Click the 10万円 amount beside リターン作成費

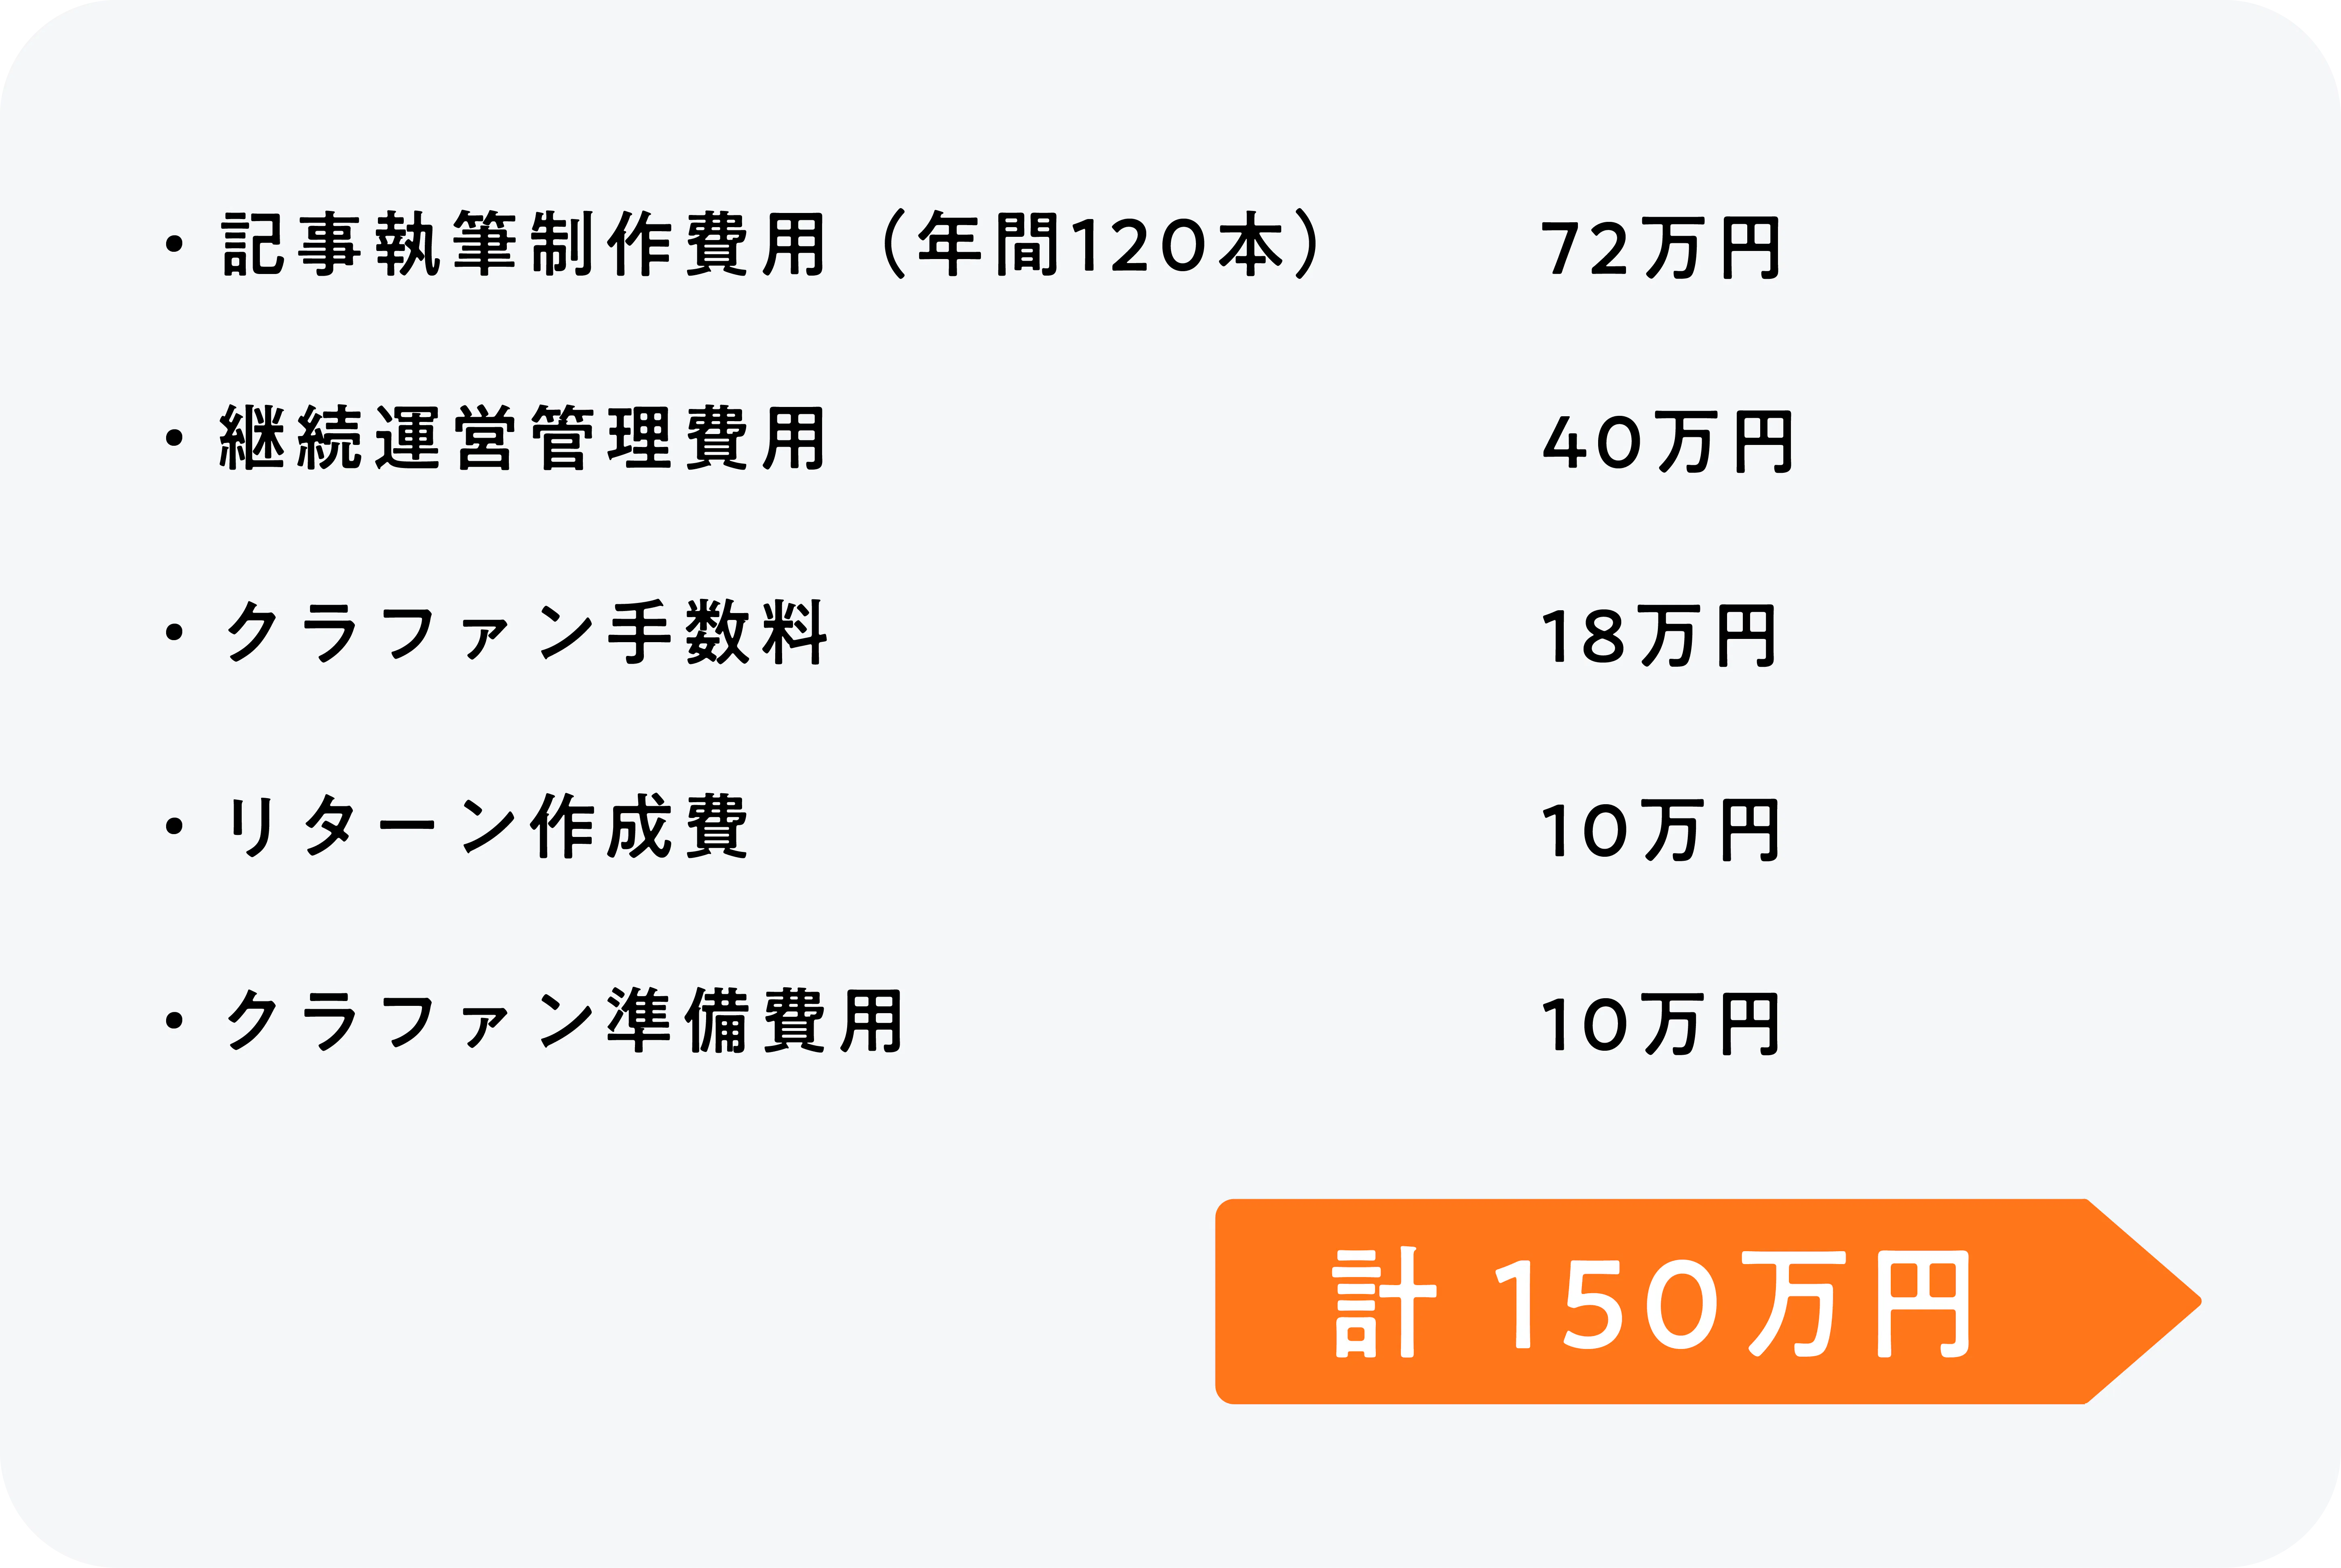[1660, 830]
